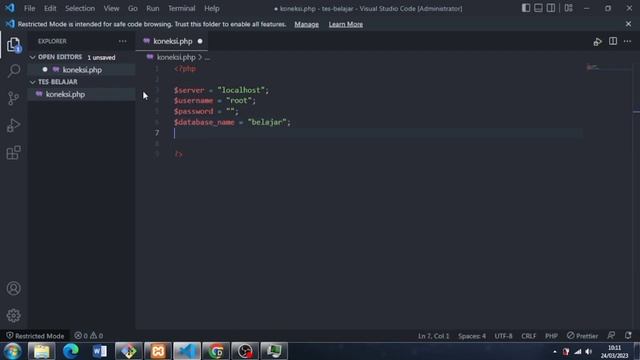Open the View menu
This screenshot has height=360, width=640.
(x=111, y=8)
